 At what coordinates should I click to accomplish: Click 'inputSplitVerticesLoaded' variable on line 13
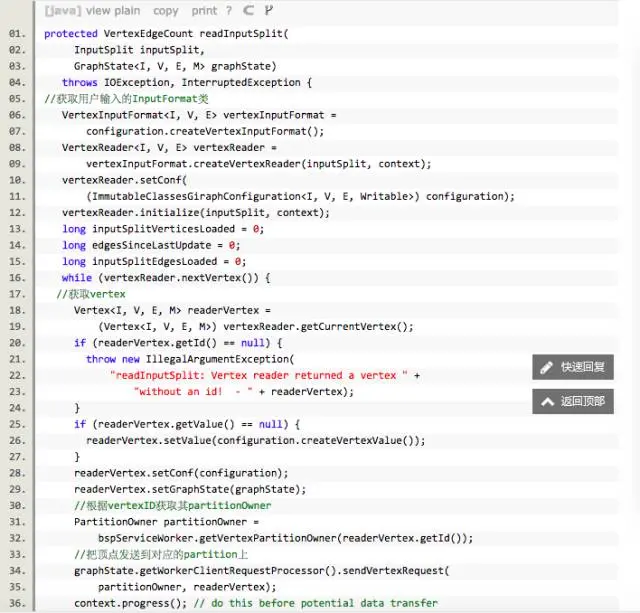[163, 229]
